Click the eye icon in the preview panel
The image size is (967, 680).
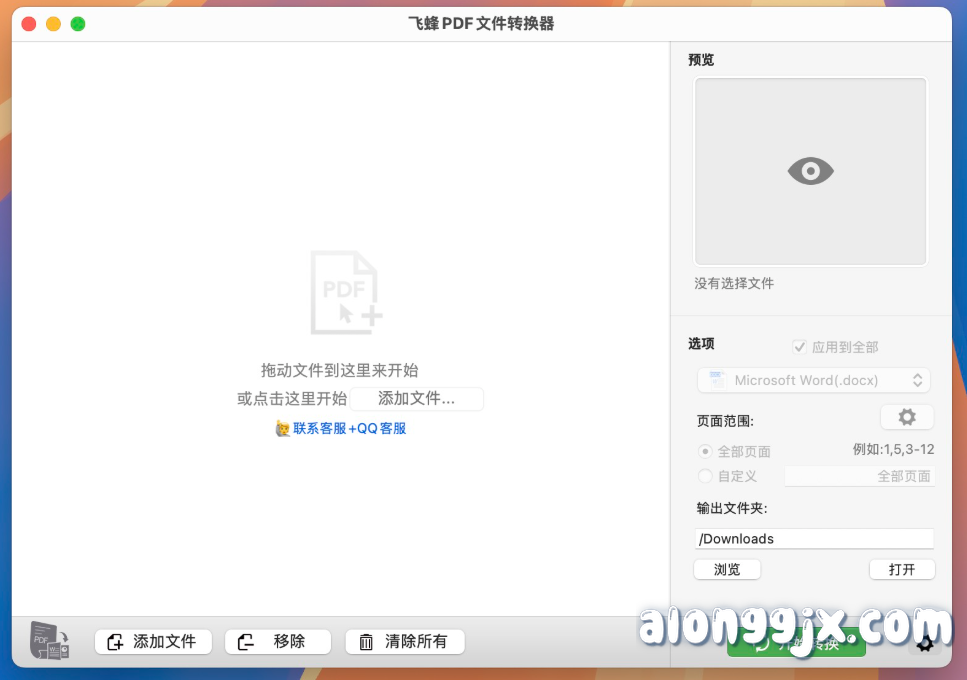810,171
